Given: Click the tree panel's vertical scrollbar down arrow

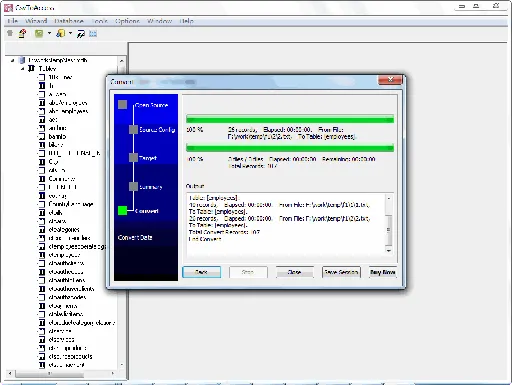Looking at the screenshot, I should [x=122, y=365].
